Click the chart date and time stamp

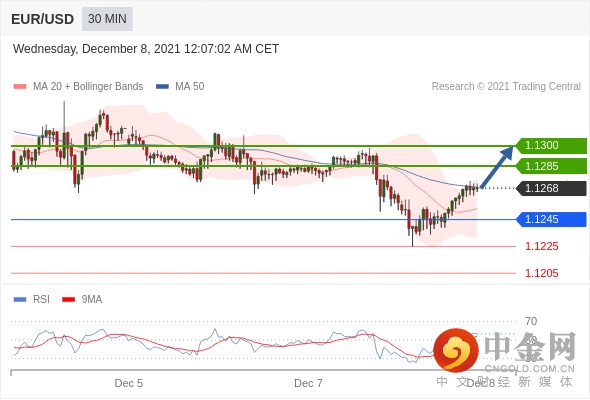[146, 49]
